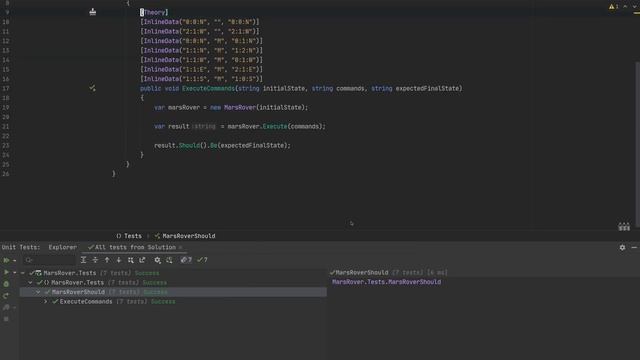Toggle the total tests filter showing 7
This screenshot has height=360, width=640.
pos(186,260)
